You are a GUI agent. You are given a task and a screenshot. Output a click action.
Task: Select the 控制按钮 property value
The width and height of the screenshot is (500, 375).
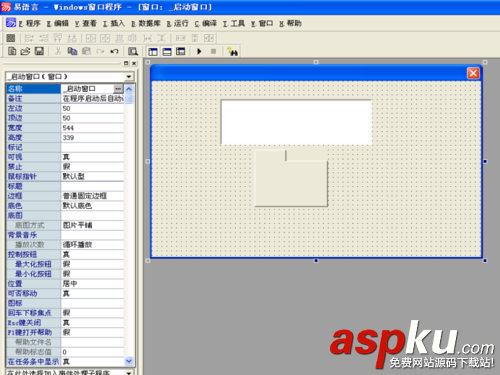click(92, 254)
